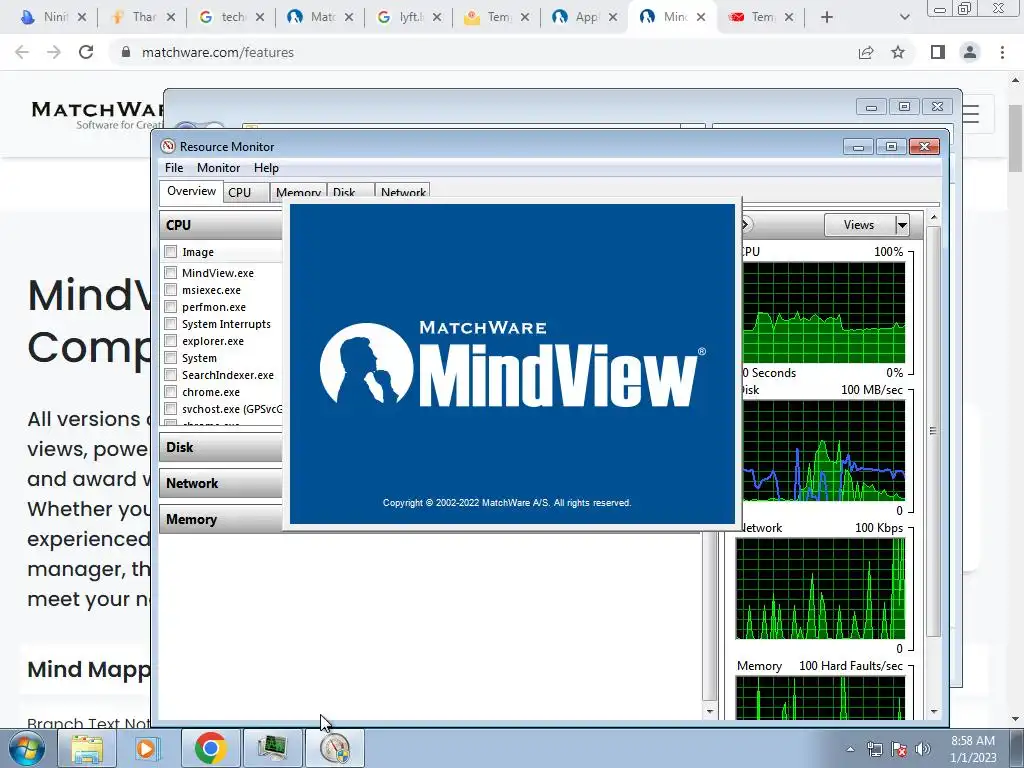The image size is (1024, 768).
Task: Click the Chrome page vertical scrollbar thumb
Action: pos(1015,139)
